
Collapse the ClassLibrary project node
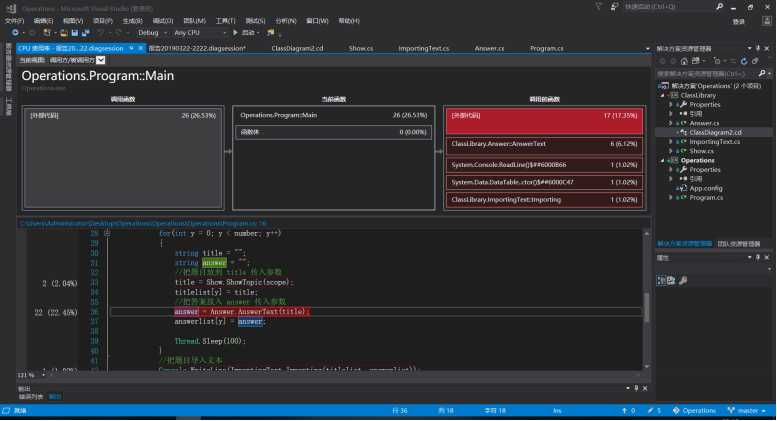point(663,95)
